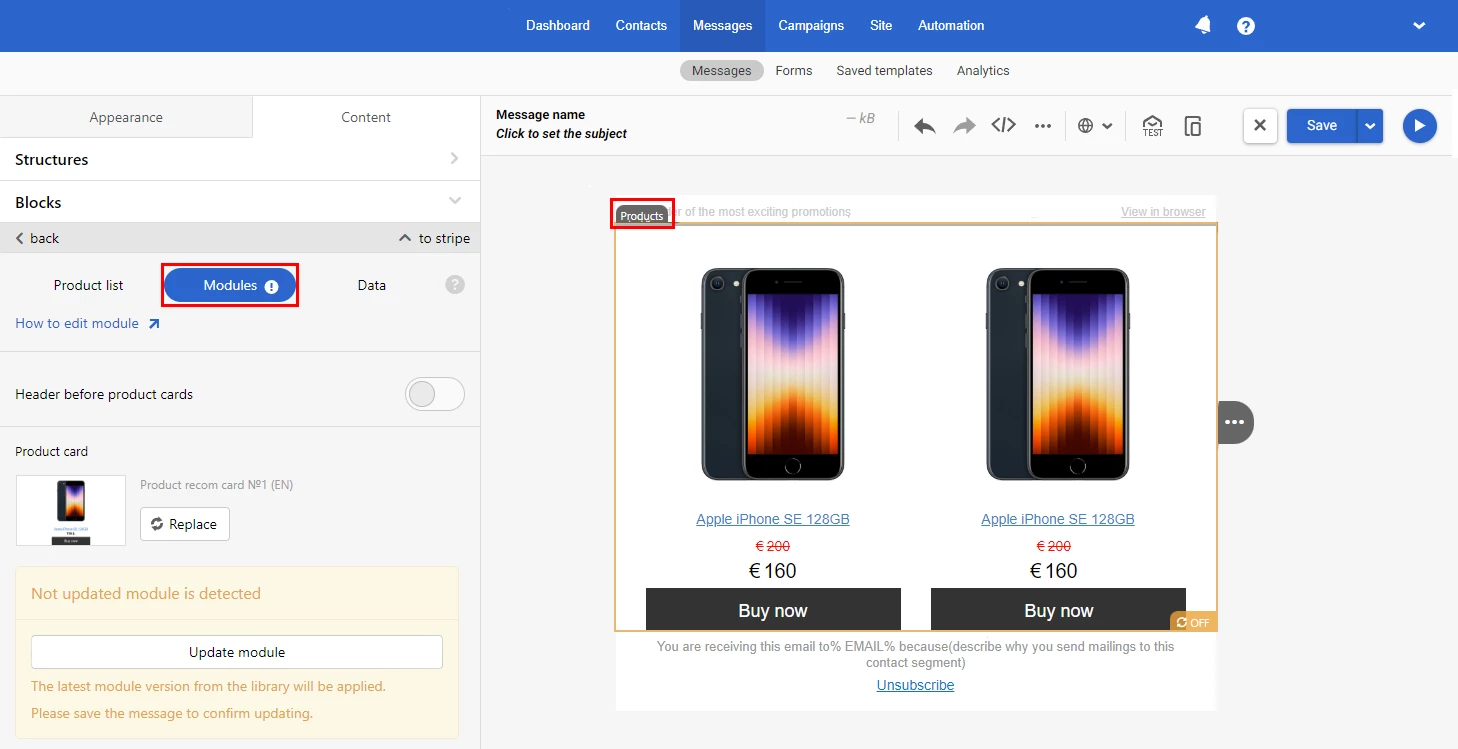Open the toolbar more options ellipsis

(x=1043, y=126)
